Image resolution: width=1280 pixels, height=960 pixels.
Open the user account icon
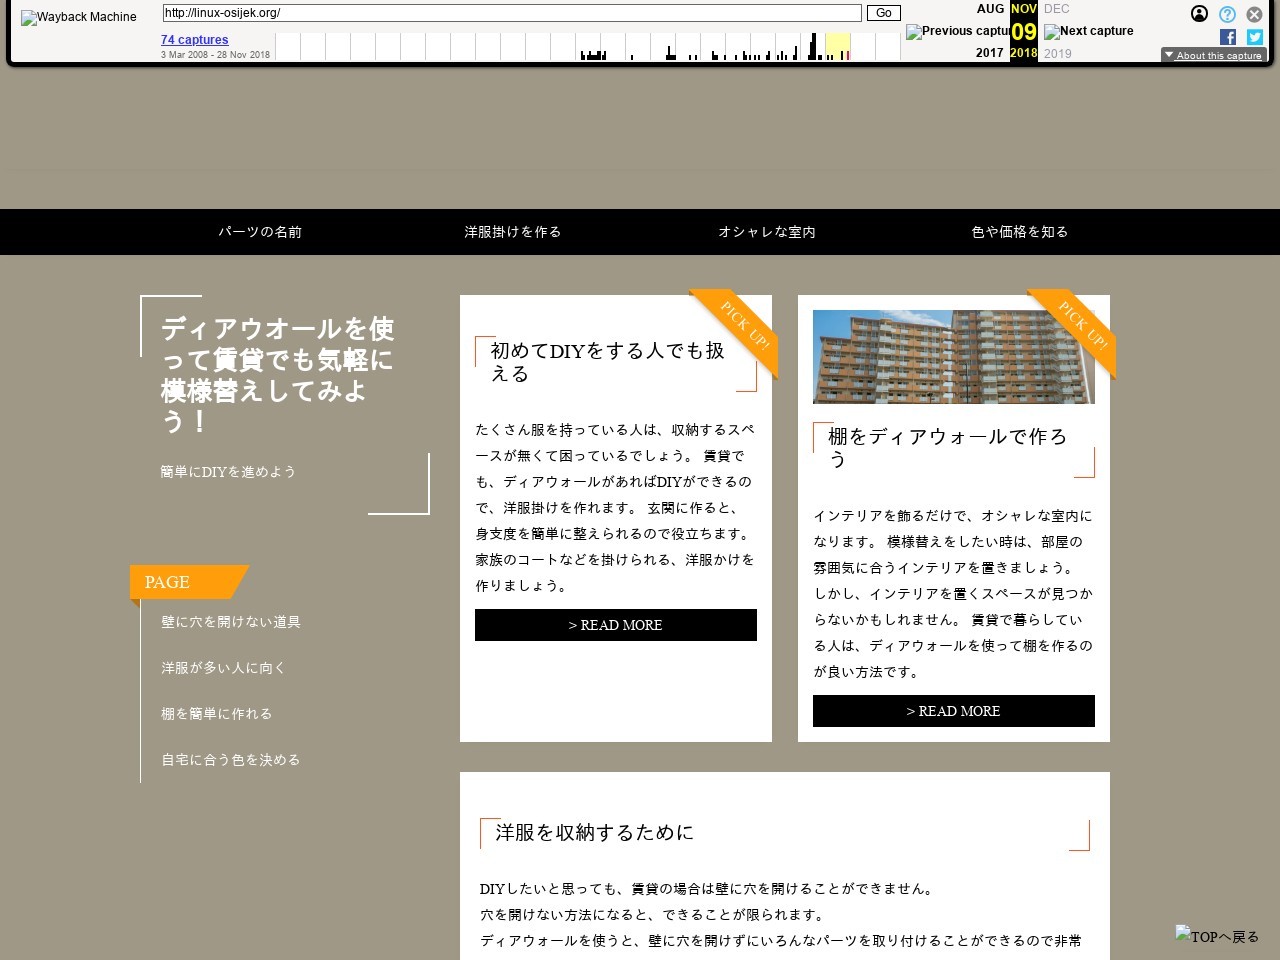(1199, 14)
